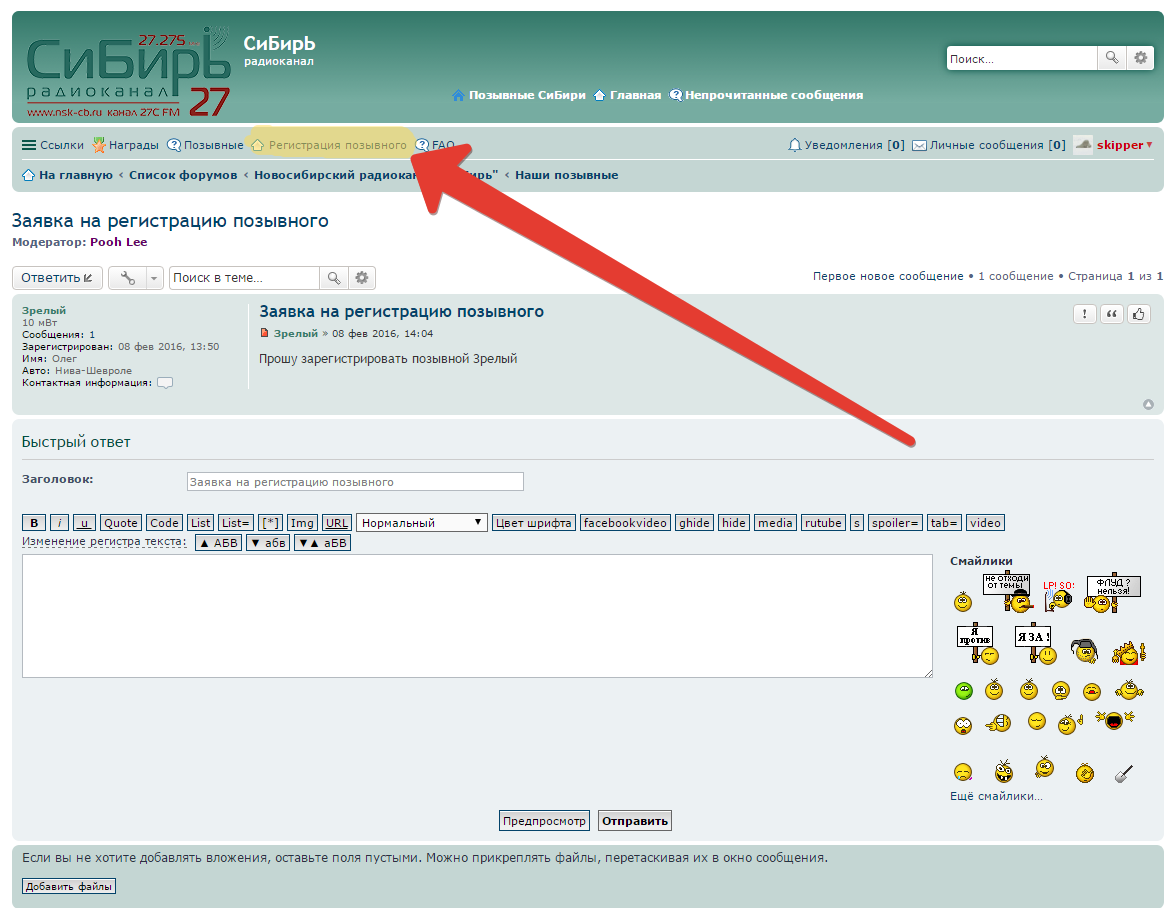Viewport: 1172px width, 908px height.
Task: Click the quote post icon
Action: pos(1112,314)
